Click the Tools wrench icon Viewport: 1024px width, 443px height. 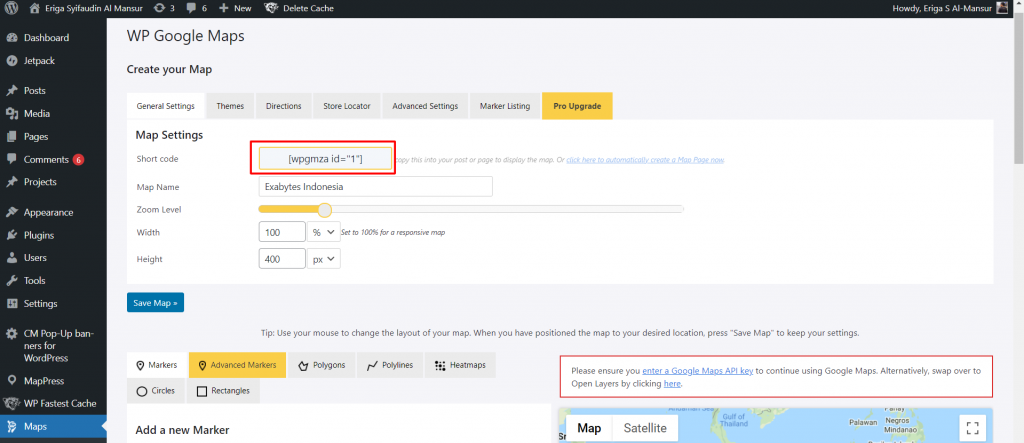[x=12, y=280]
